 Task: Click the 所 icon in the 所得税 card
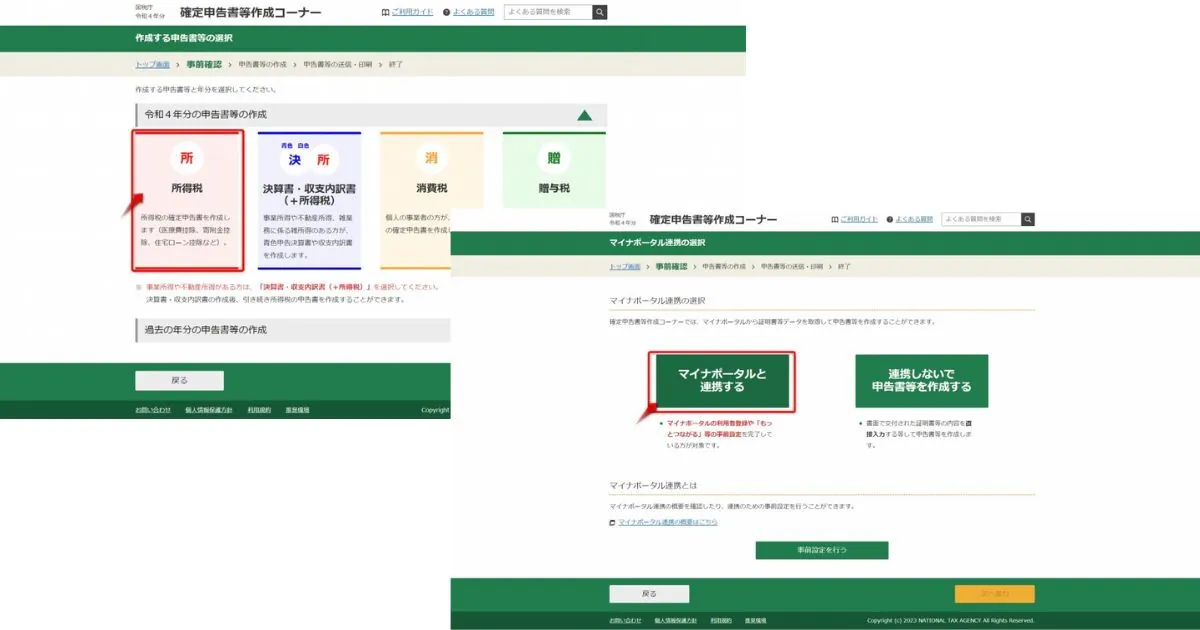[x=186, y=159]
